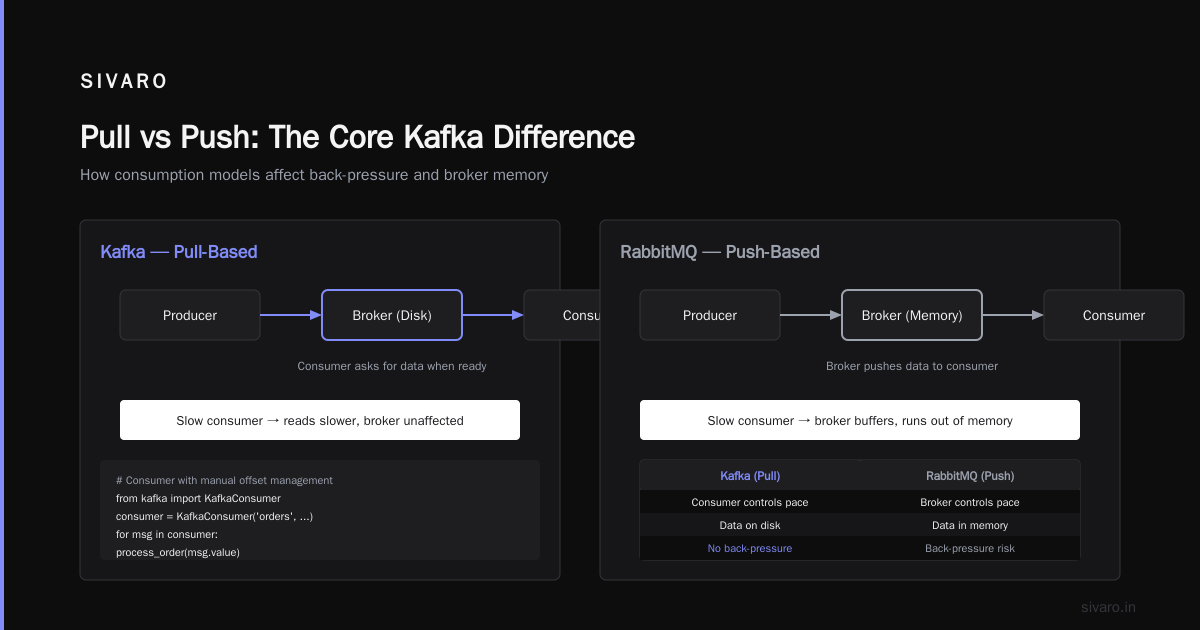Select the 'Broker (Disk)' box
Viewport: 1200px width, 630px height.
(x=392, y=315)
